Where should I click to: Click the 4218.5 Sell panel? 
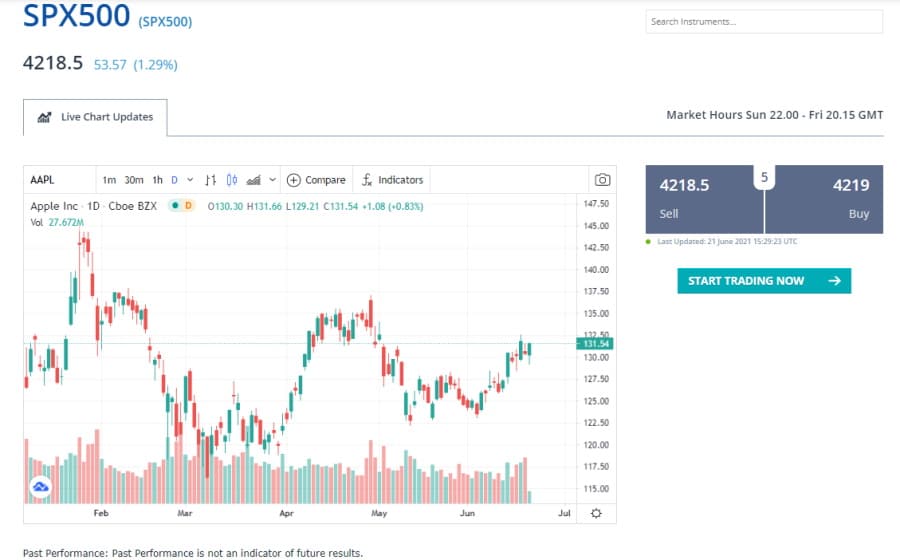pos(704,199)
